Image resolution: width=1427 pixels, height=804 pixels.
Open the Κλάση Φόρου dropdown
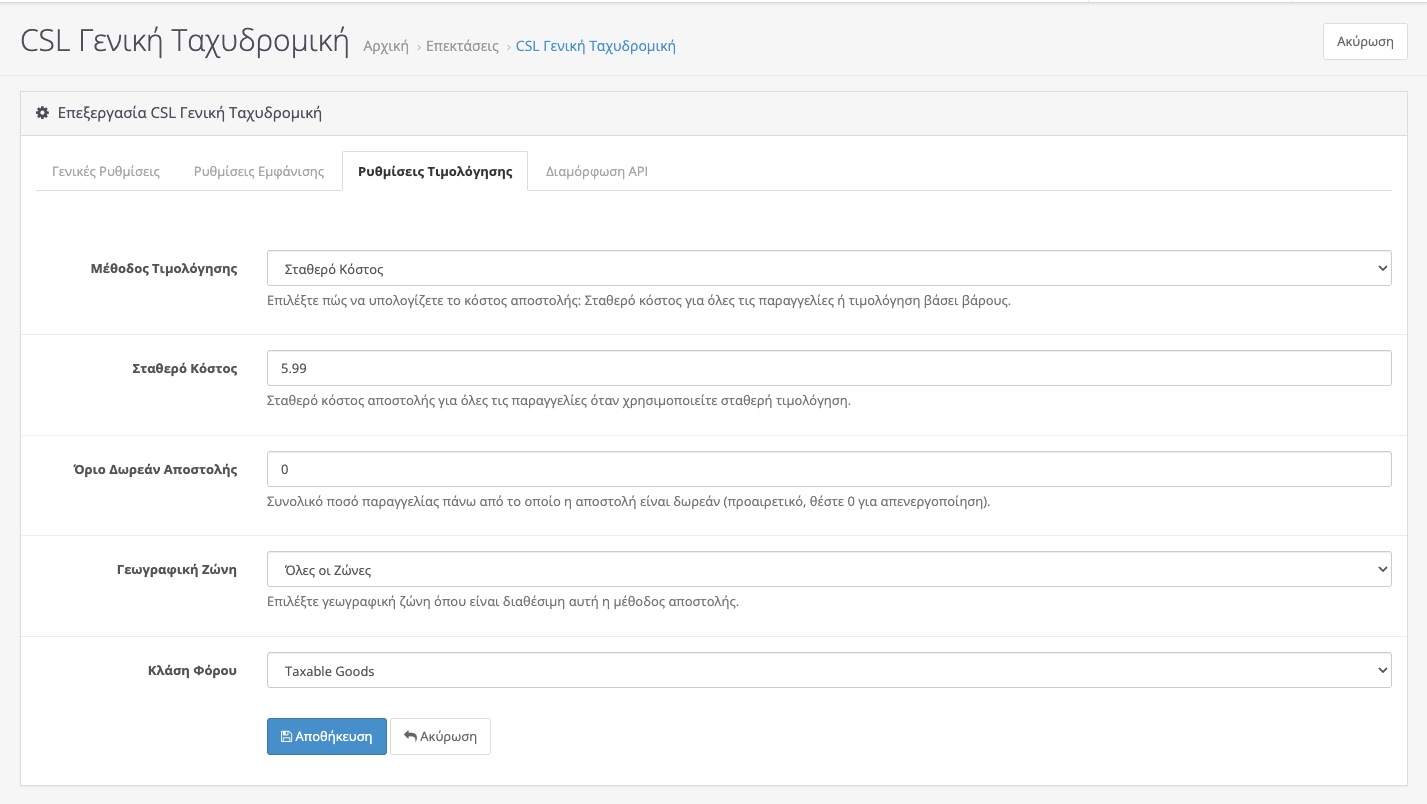click(829, 670)
